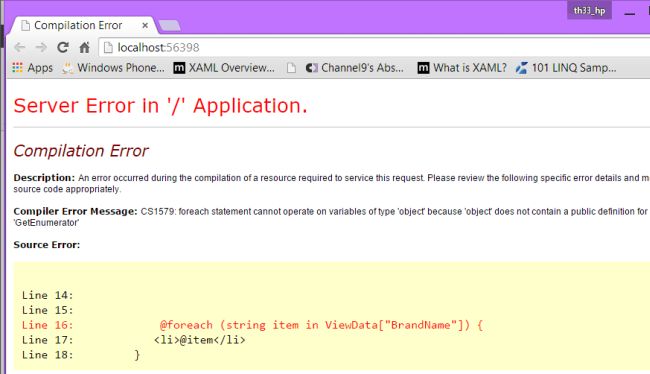Screen dimensions: 650x374
Task: Click the Line 14: label
Action: pos(47,295)
